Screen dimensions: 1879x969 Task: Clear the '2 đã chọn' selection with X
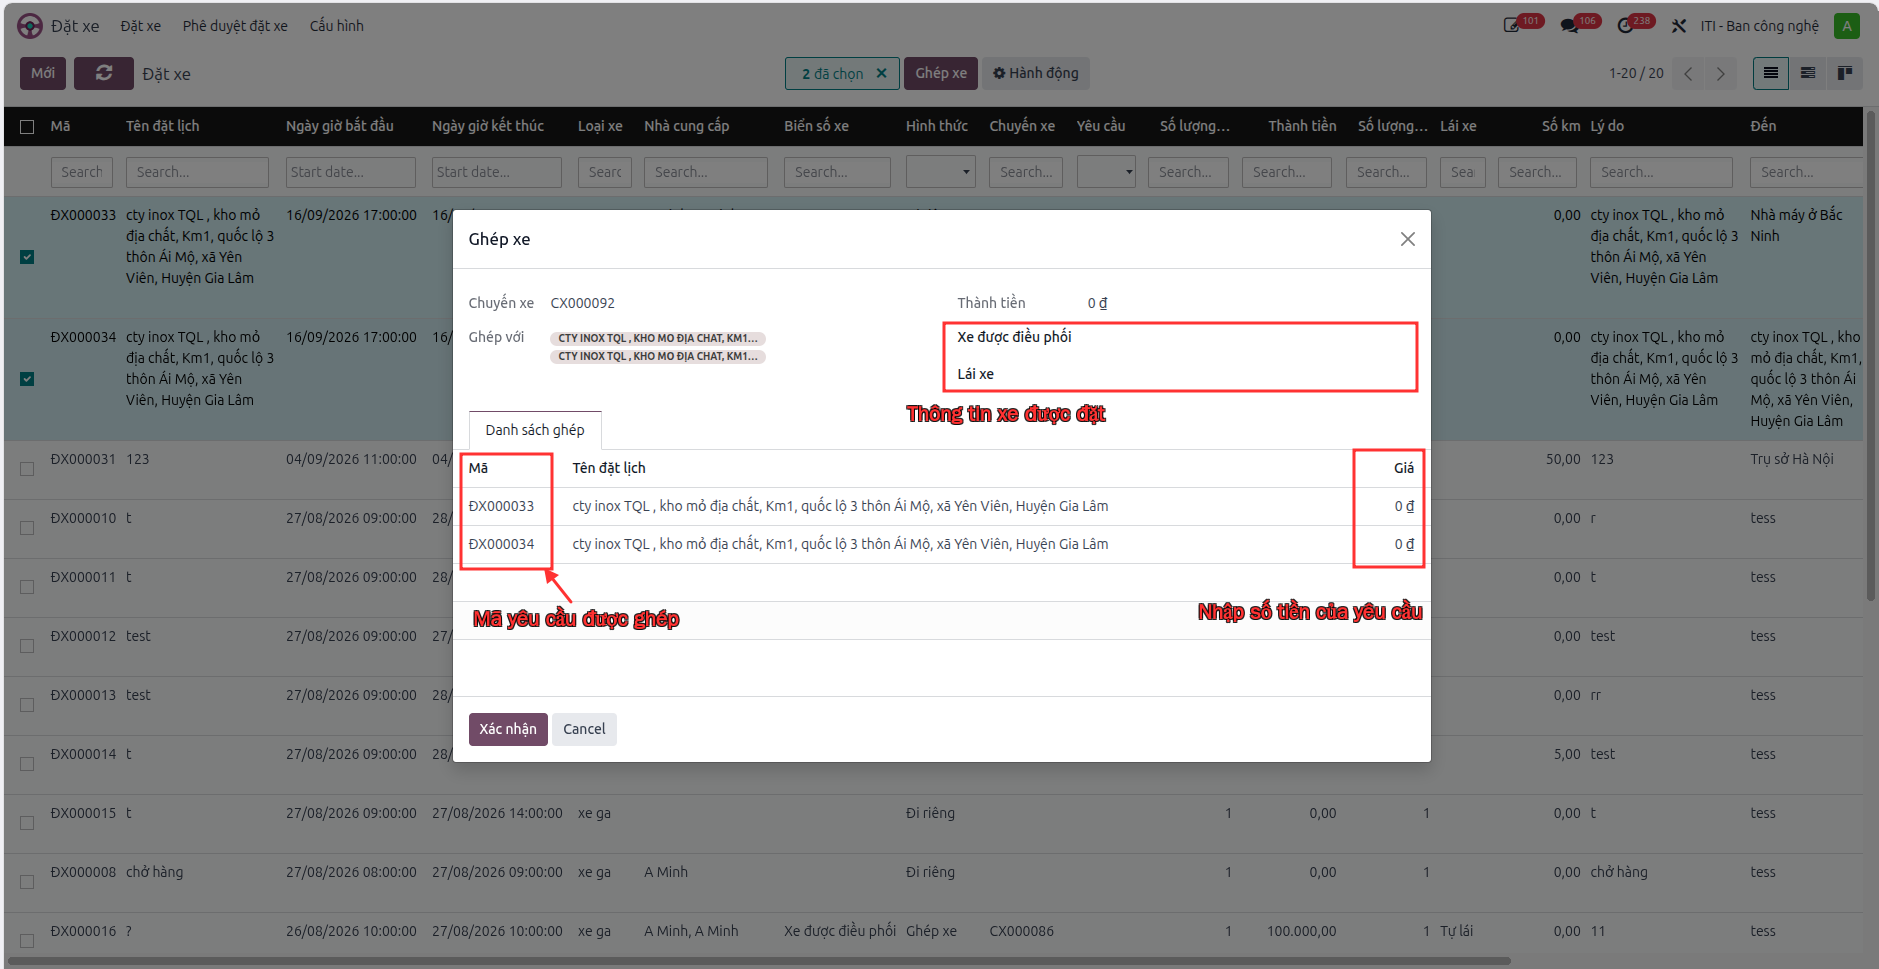click(881, 73)
